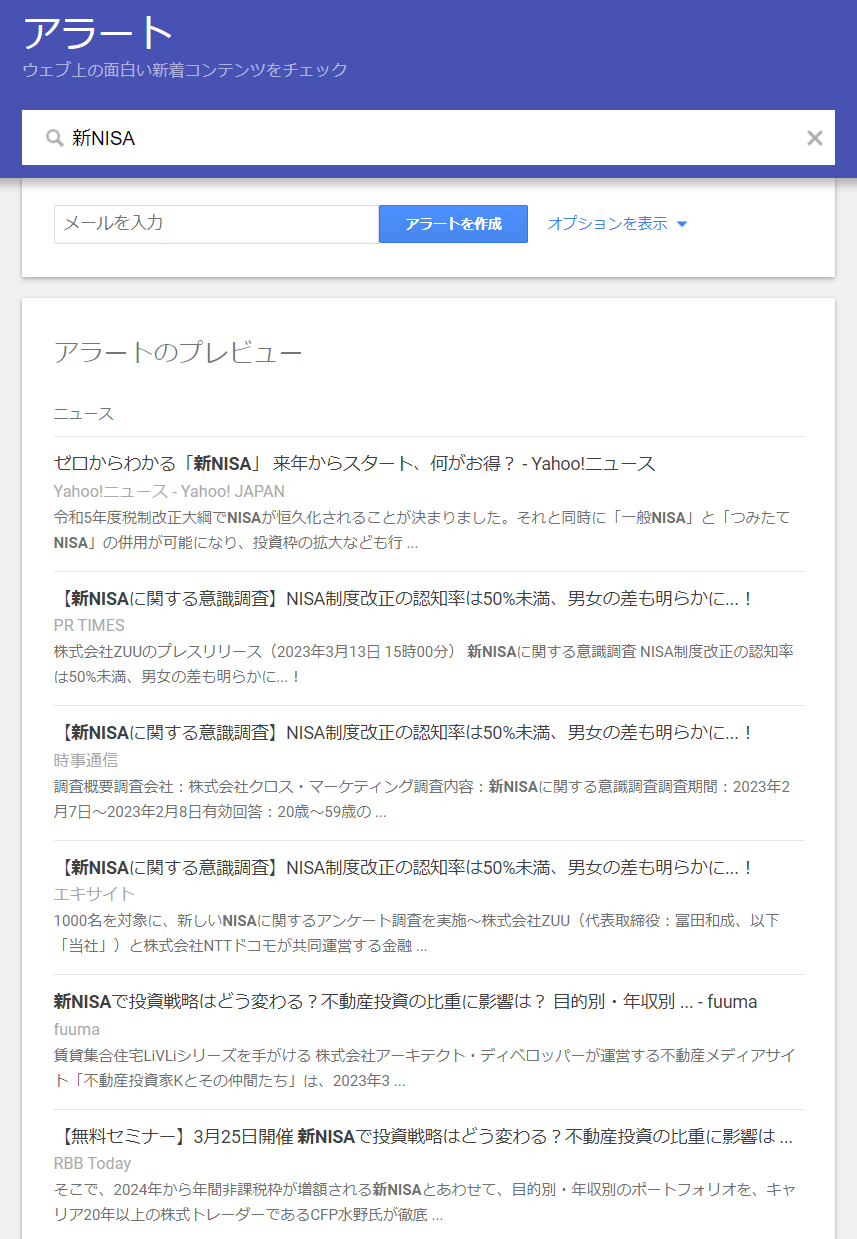857x1239 pixels.
Task: Click snippet starting 1000名を対象に
Action: (x=417, y=933)
